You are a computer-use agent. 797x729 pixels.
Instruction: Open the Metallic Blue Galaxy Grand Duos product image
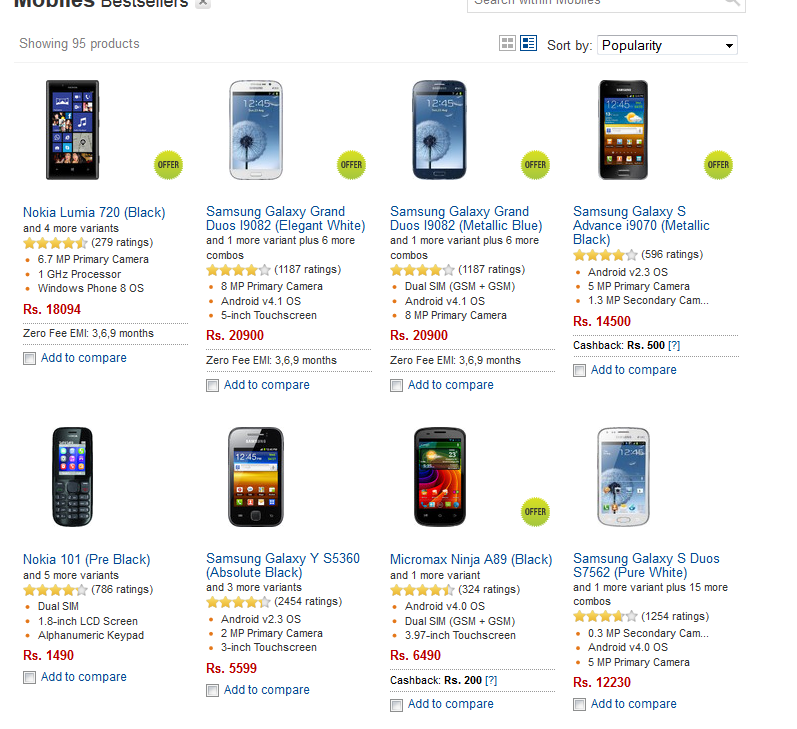[440, 130]
